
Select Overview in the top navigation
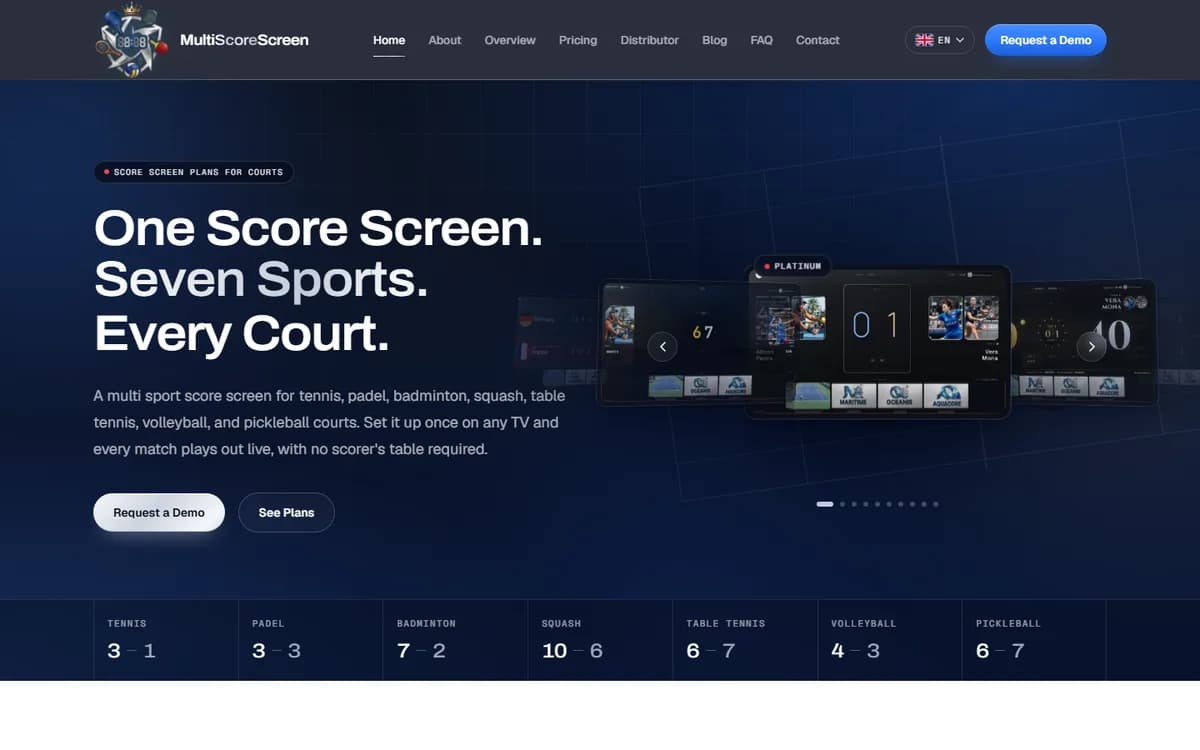tap(510, 40)
